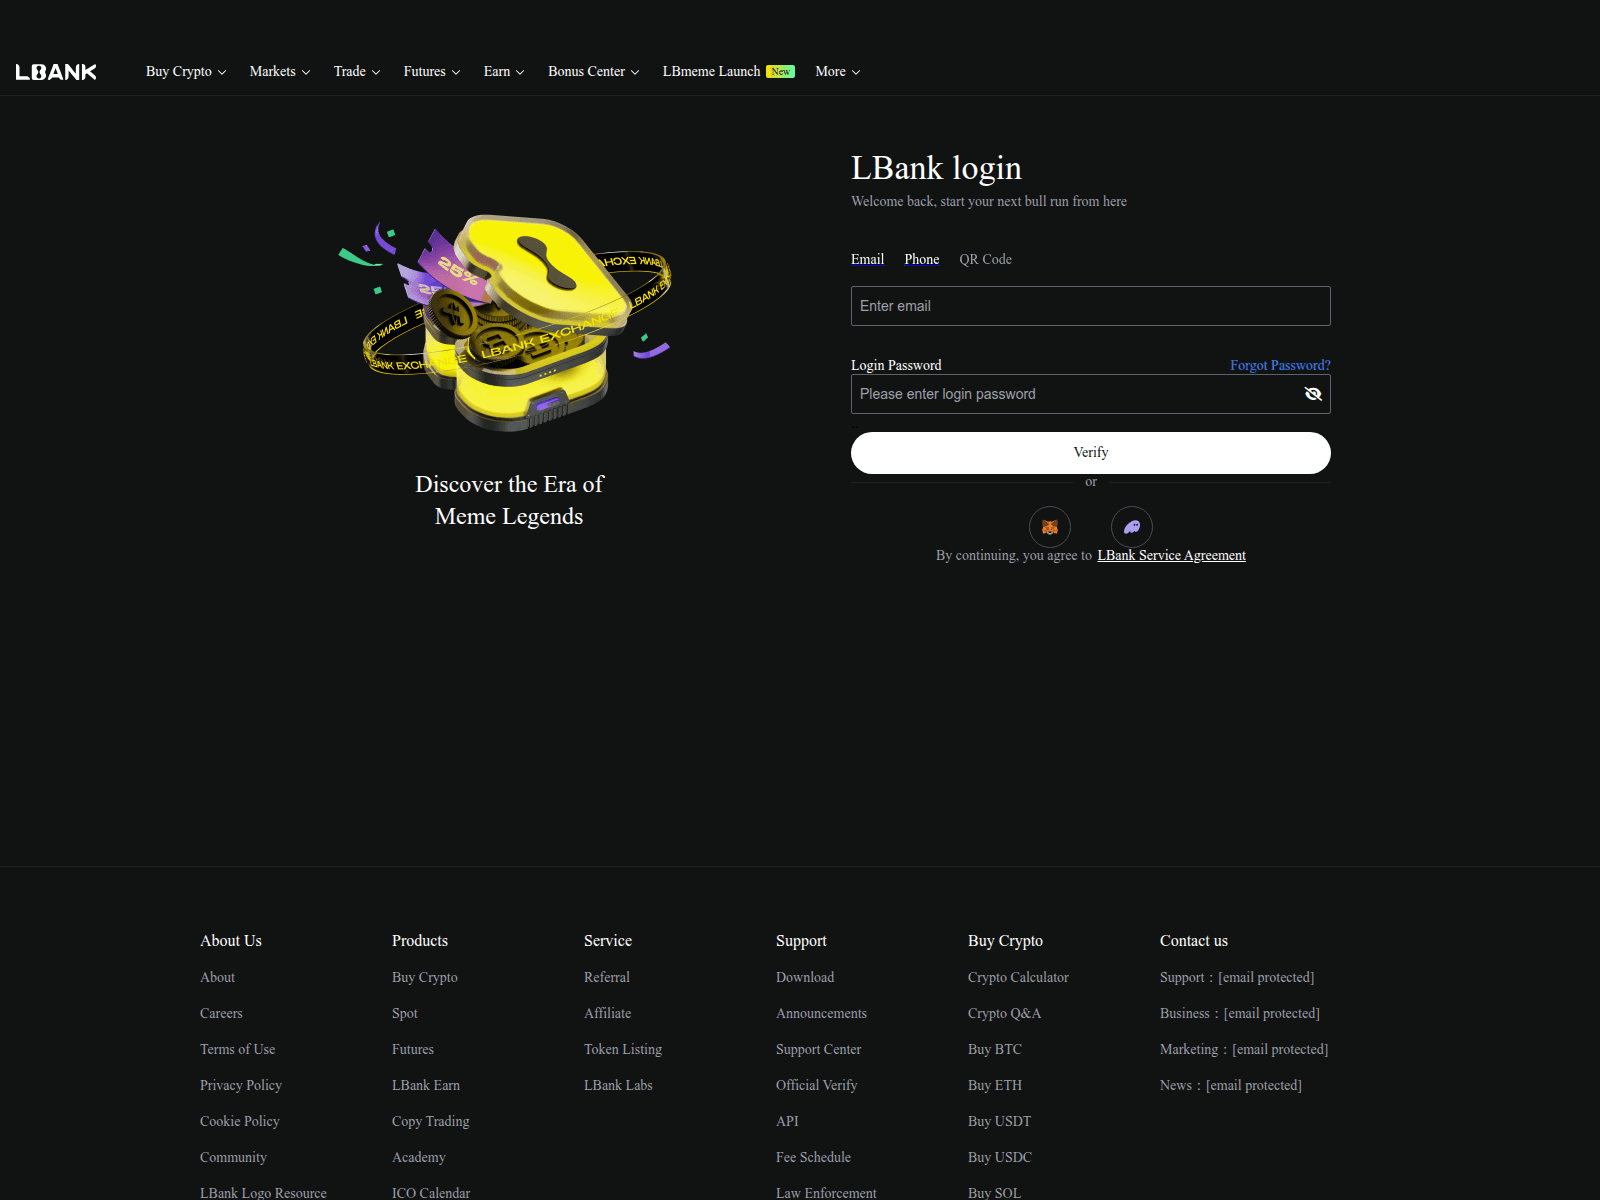Log in with the MetaMask fox icon
Viewport: 1600px width, 1200px height.
click(1050, 527)
